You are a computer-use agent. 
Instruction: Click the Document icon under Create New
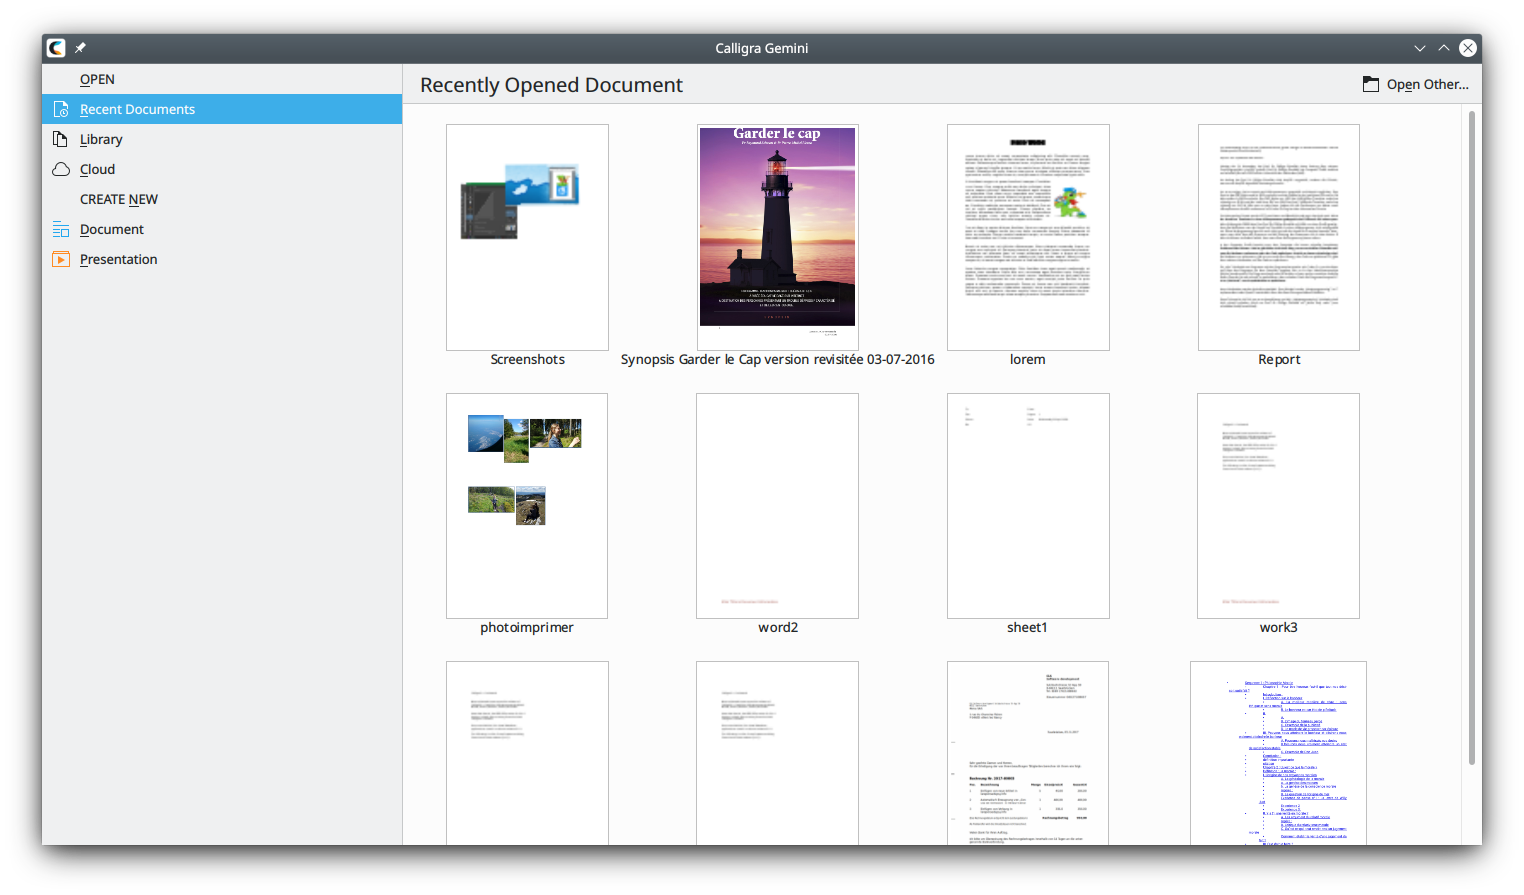pos(61,229)
